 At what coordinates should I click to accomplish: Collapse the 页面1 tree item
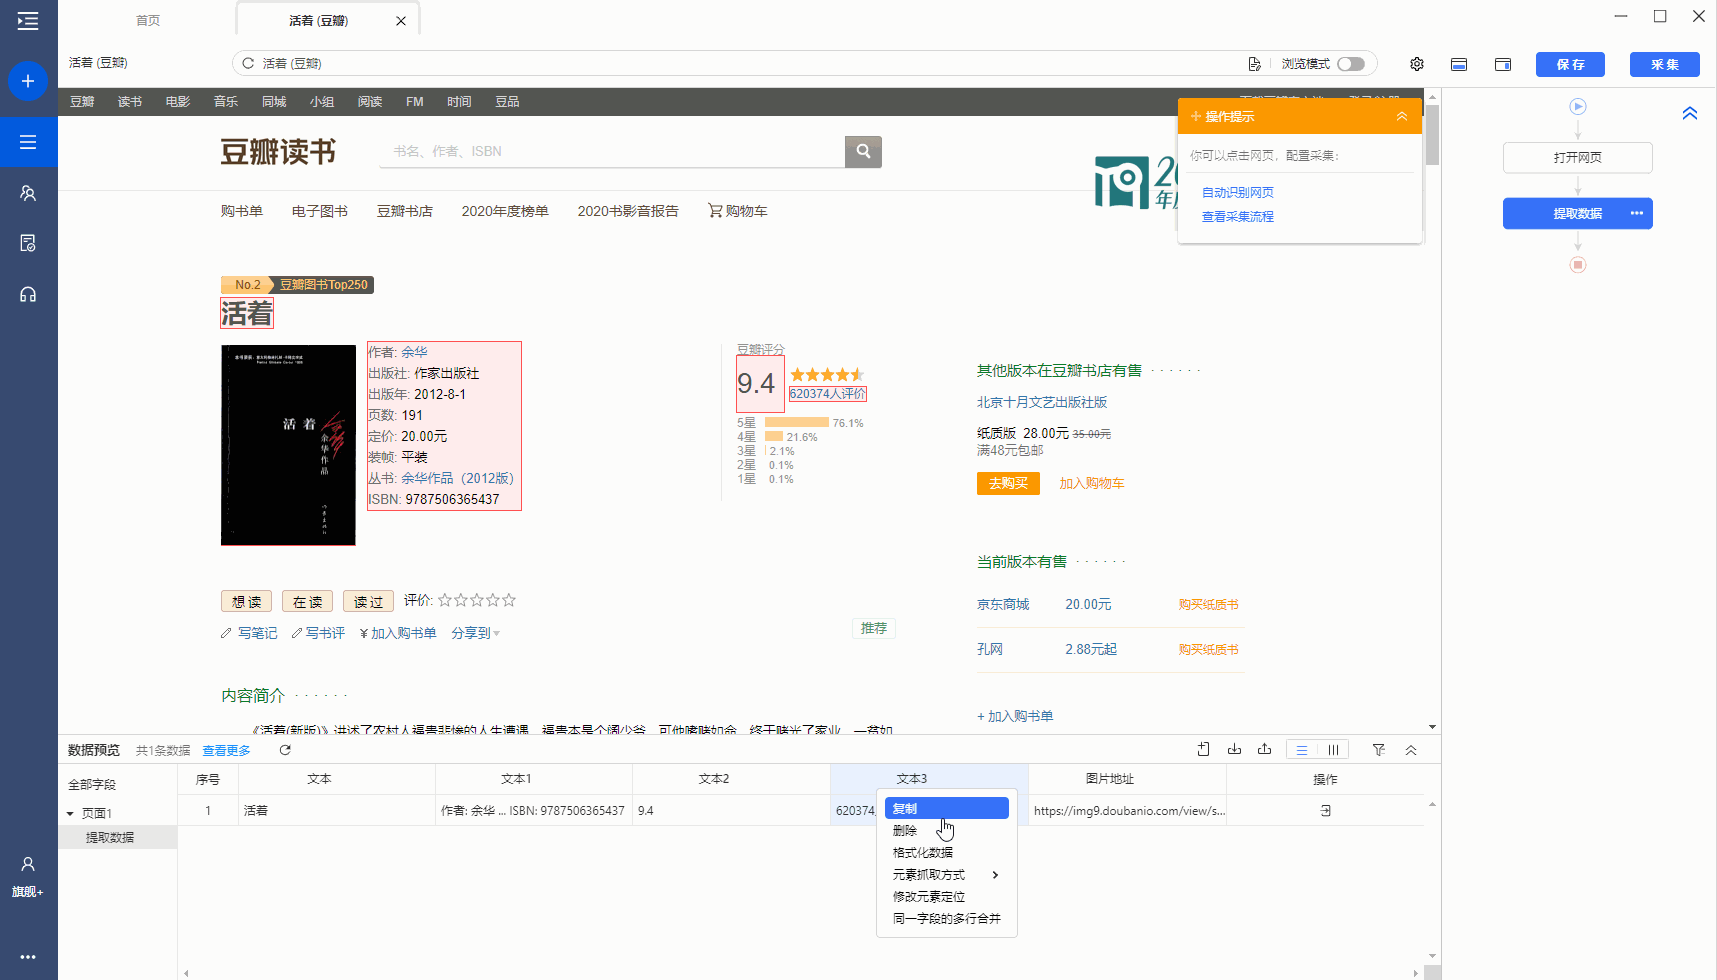click(x=69, y=812)
